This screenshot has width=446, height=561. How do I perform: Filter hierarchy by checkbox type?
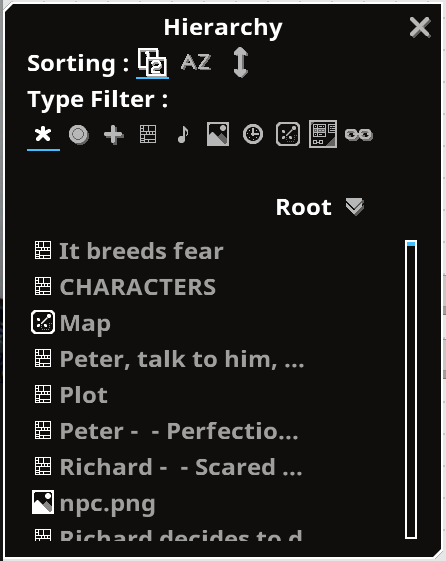(78, 135)
